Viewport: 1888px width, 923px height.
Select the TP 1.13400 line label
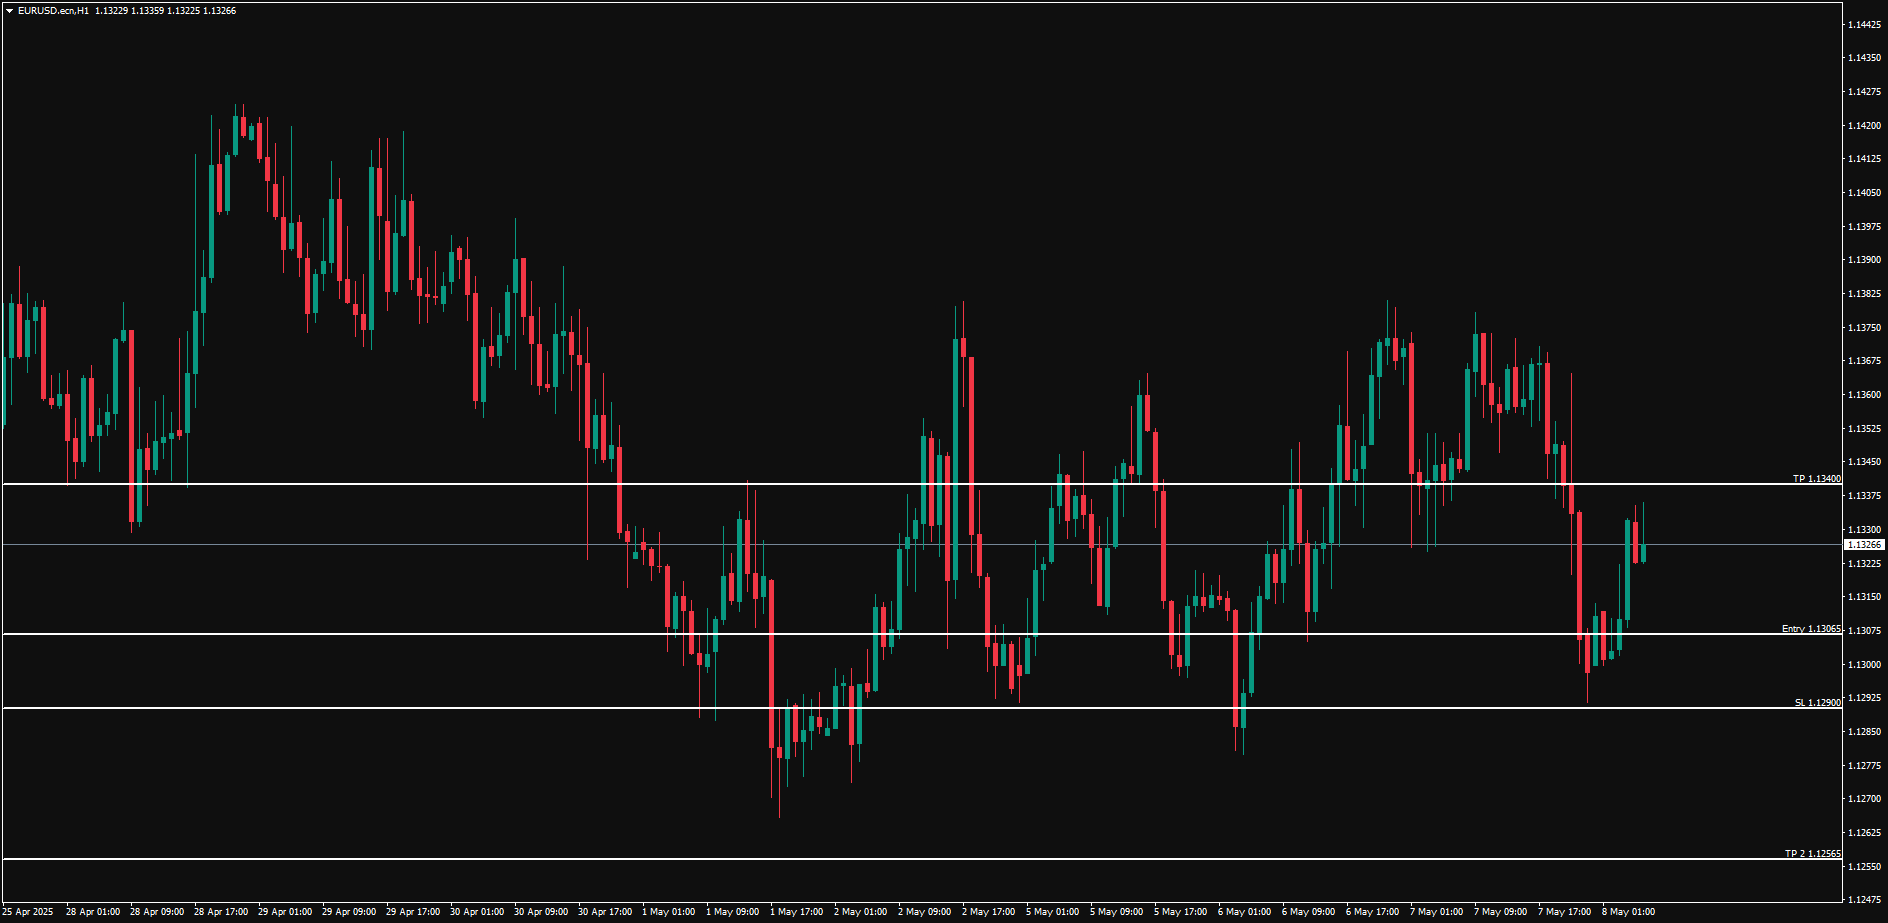(1816, 479)
